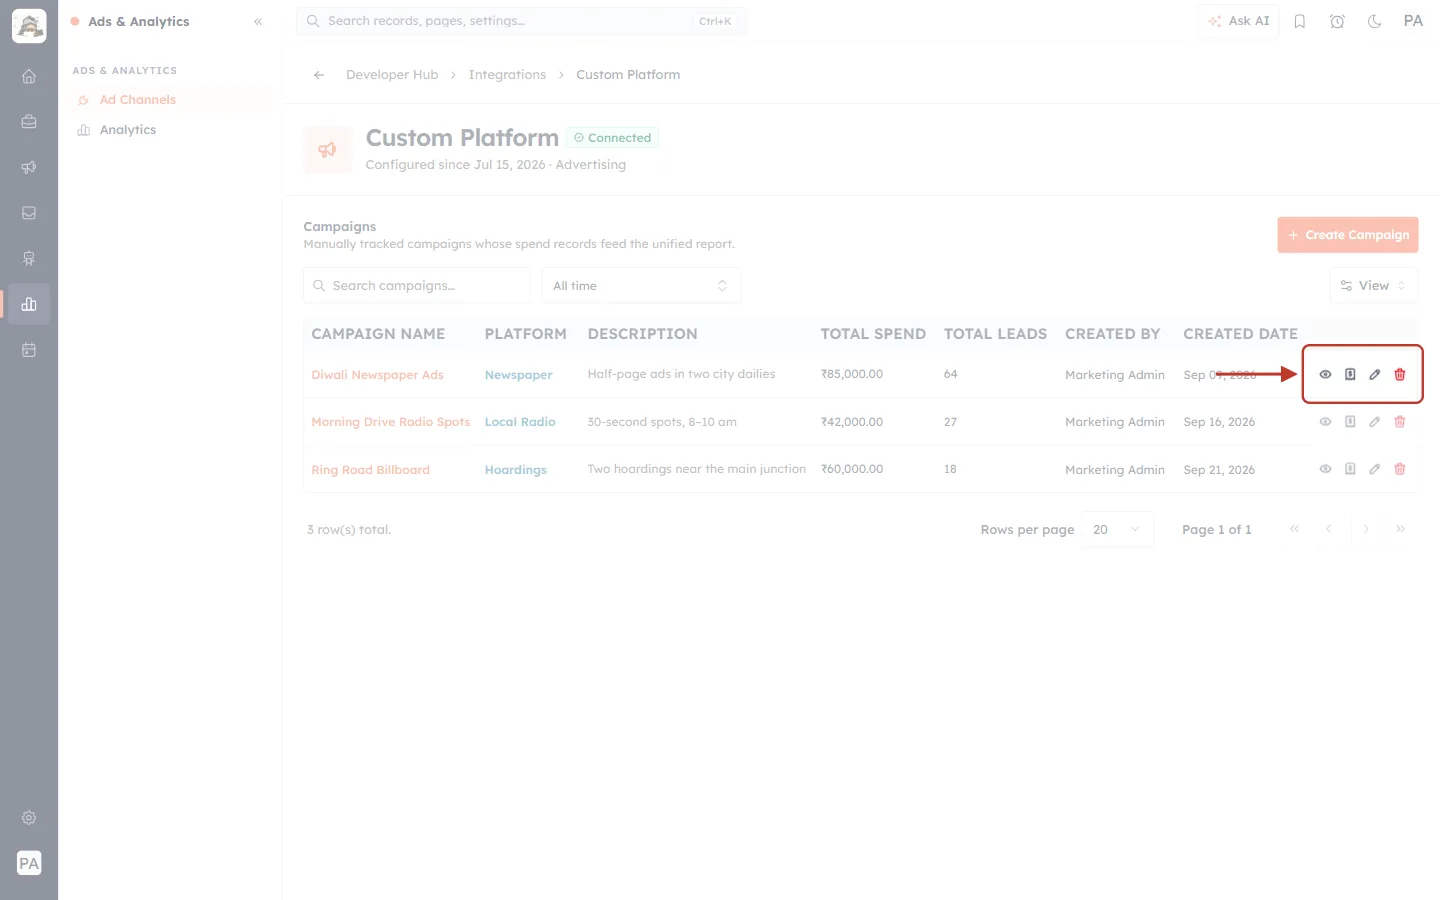Open the Integrations breadcrumb link
Screen dimensions: 1440x900
click(507, 75)
